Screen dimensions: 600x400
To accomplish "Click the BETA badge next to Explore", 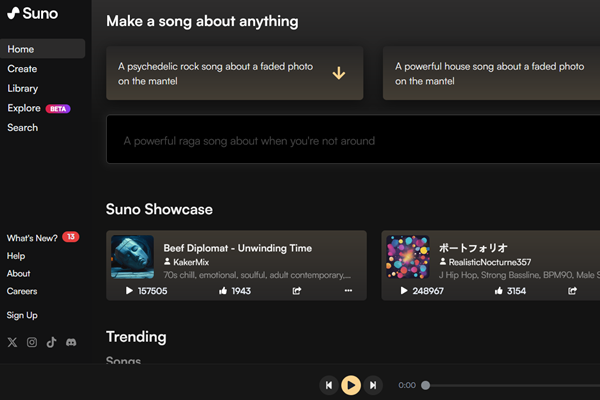I will [x=58, y=109].
